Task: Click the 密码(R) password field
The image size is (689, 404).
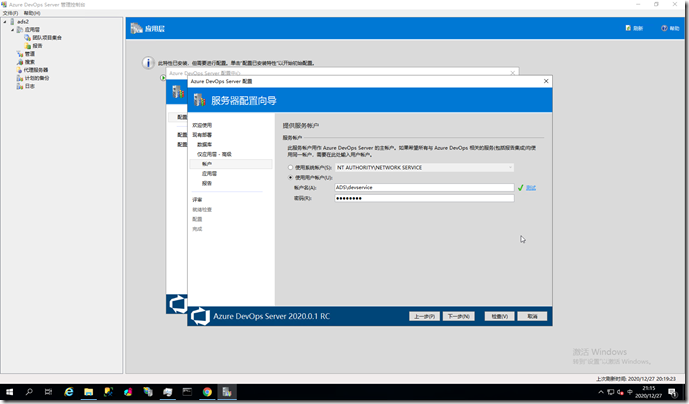Action: (424, 198)
